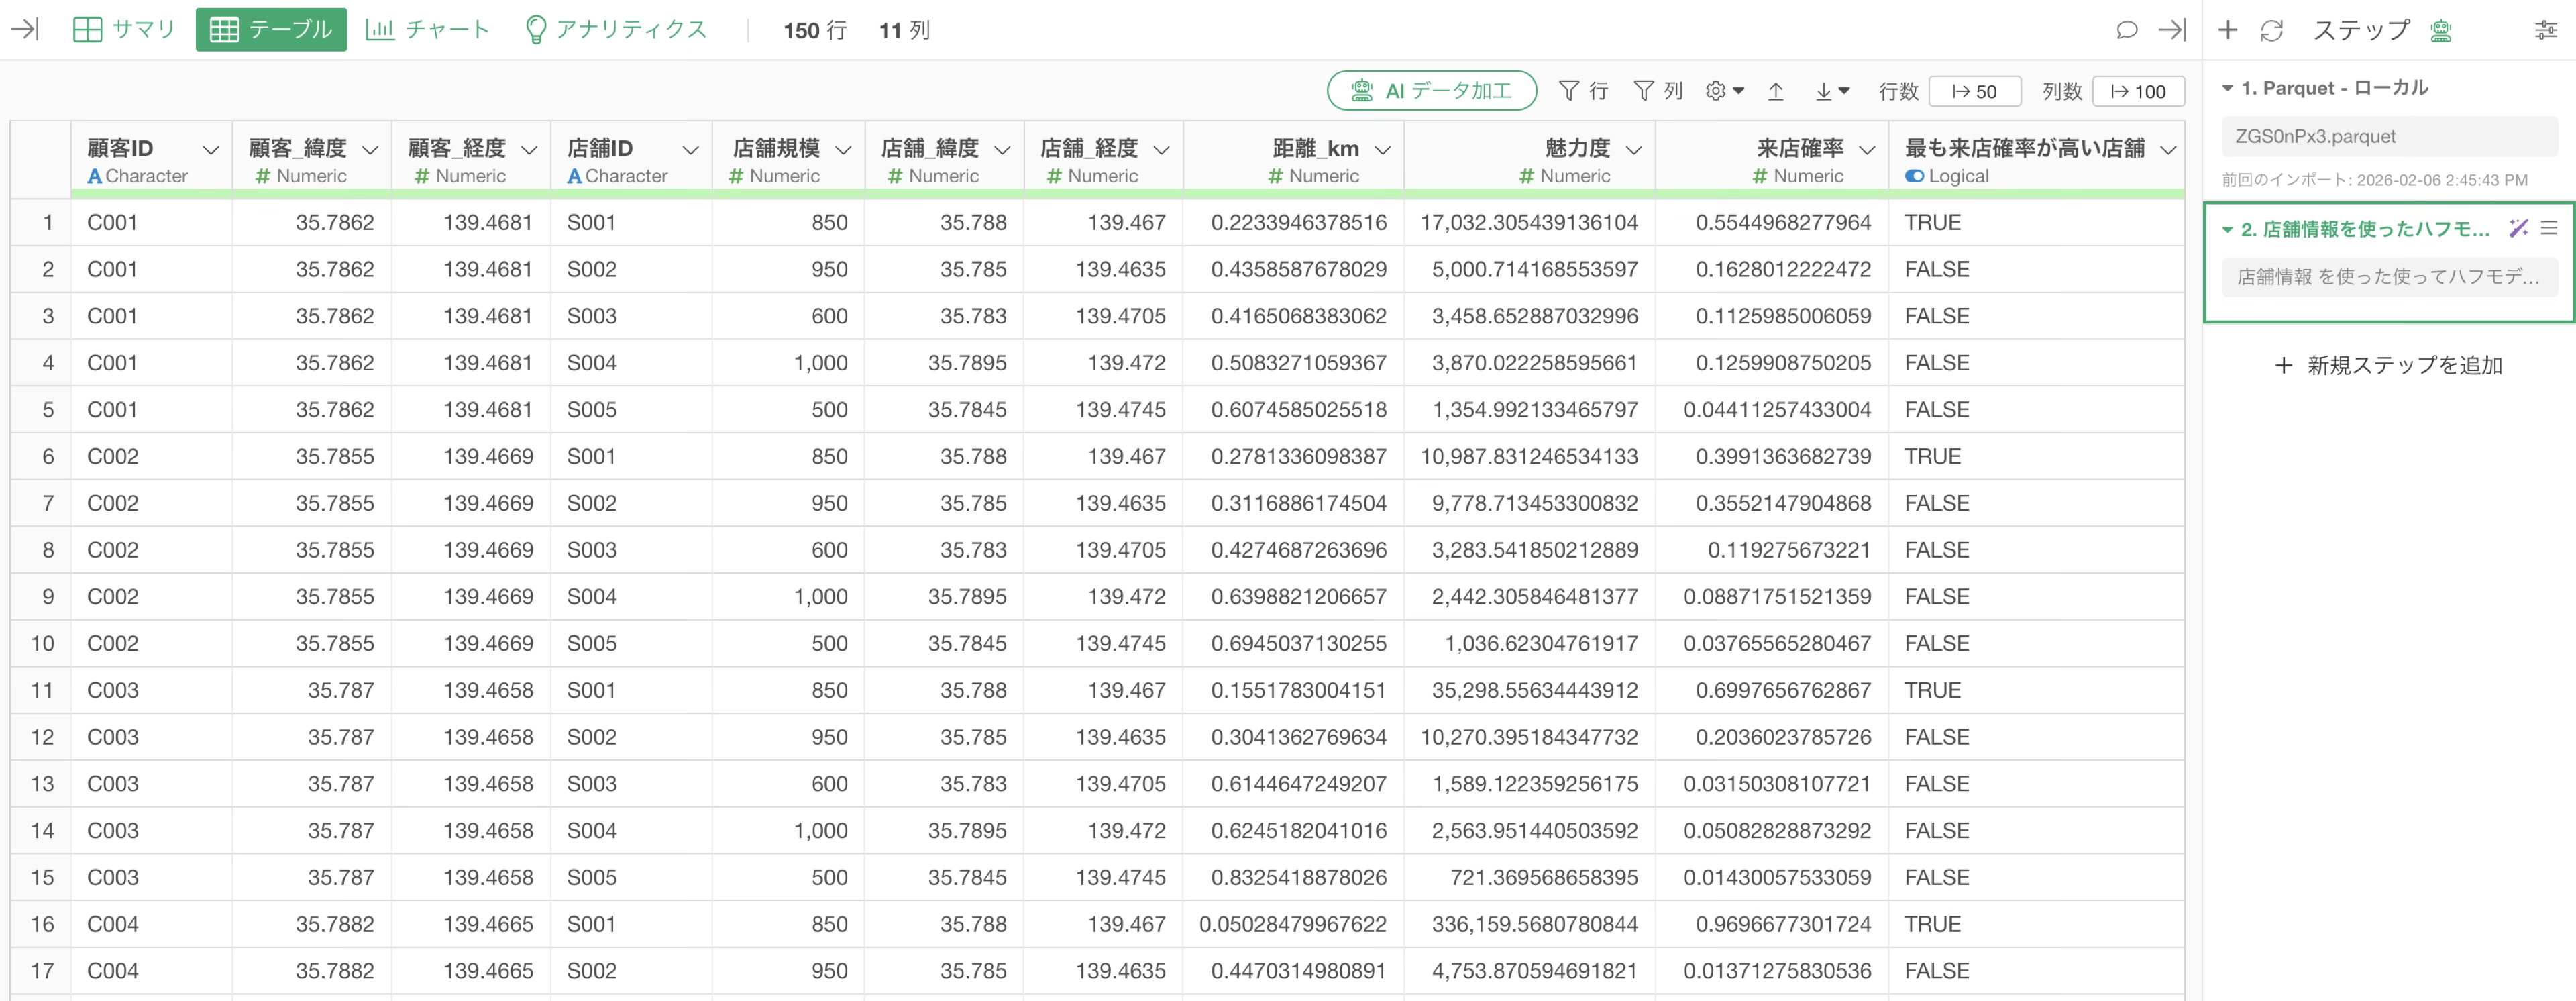This screenshot has height=1001, width=2576.
Task: Click the comment speech bubble icon
Action: coord(2126,30)
